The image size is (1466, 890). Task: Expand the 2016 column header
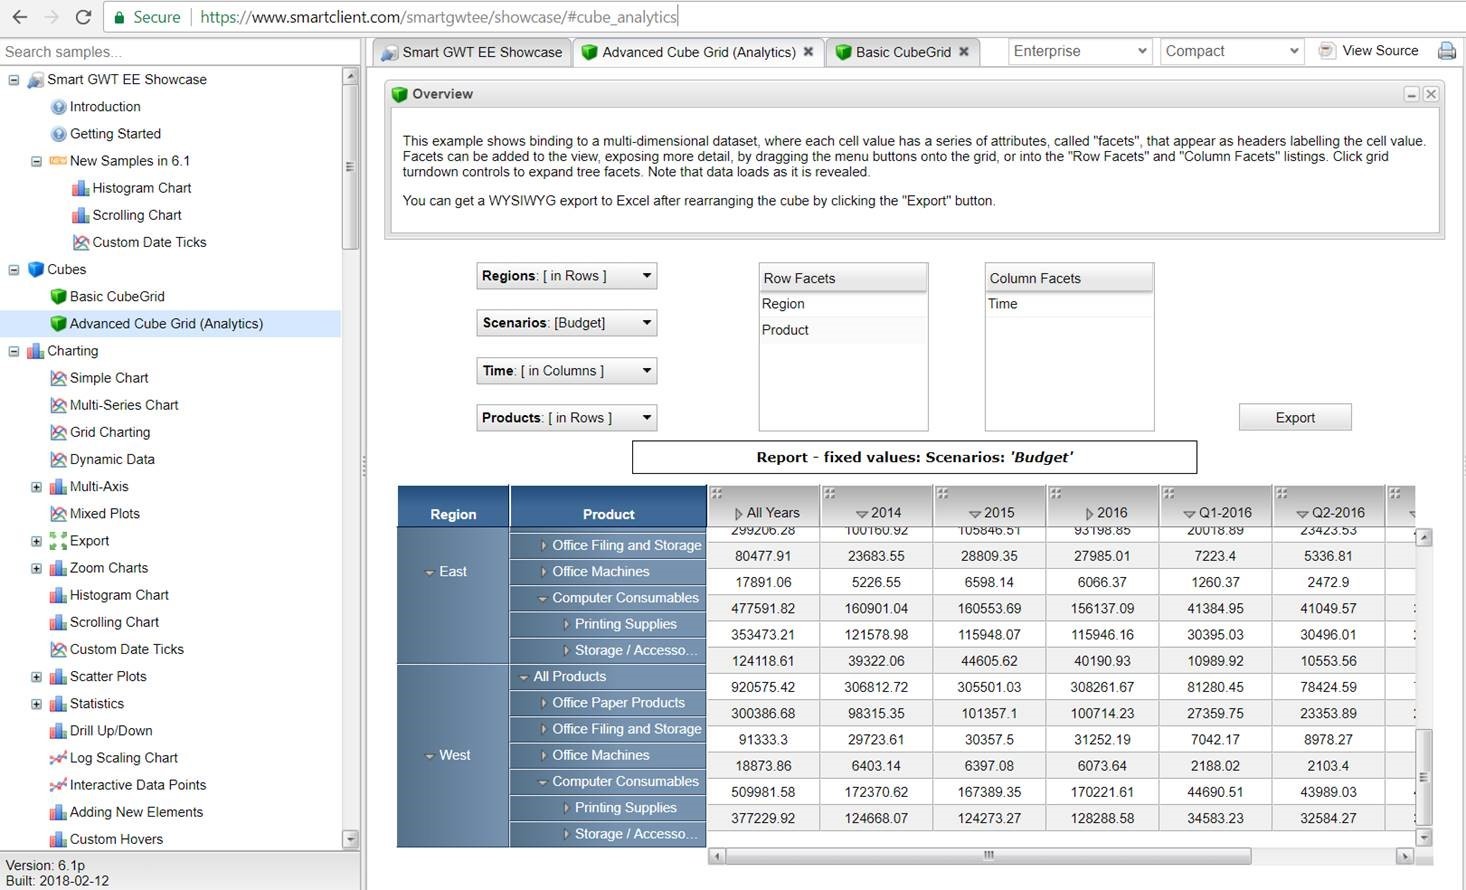coord(1091,513)
